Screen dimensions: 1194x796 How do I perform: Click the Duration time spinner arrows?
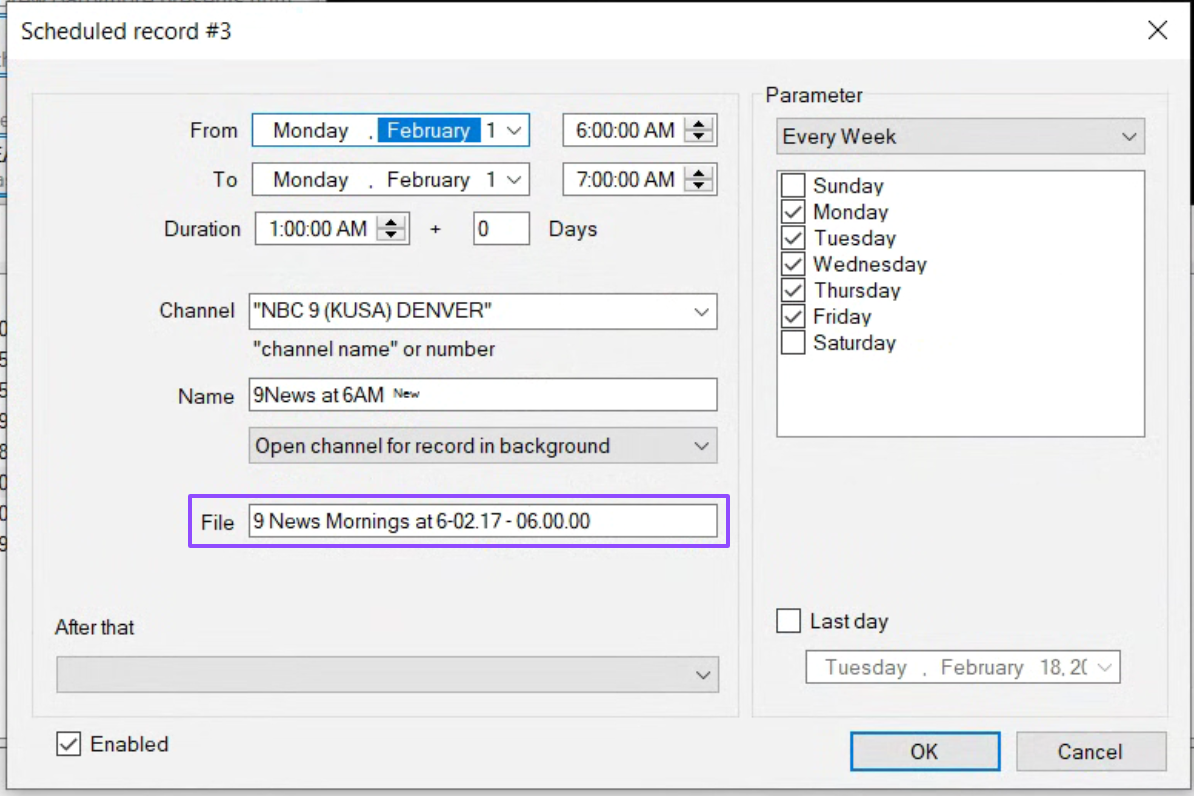393,229
